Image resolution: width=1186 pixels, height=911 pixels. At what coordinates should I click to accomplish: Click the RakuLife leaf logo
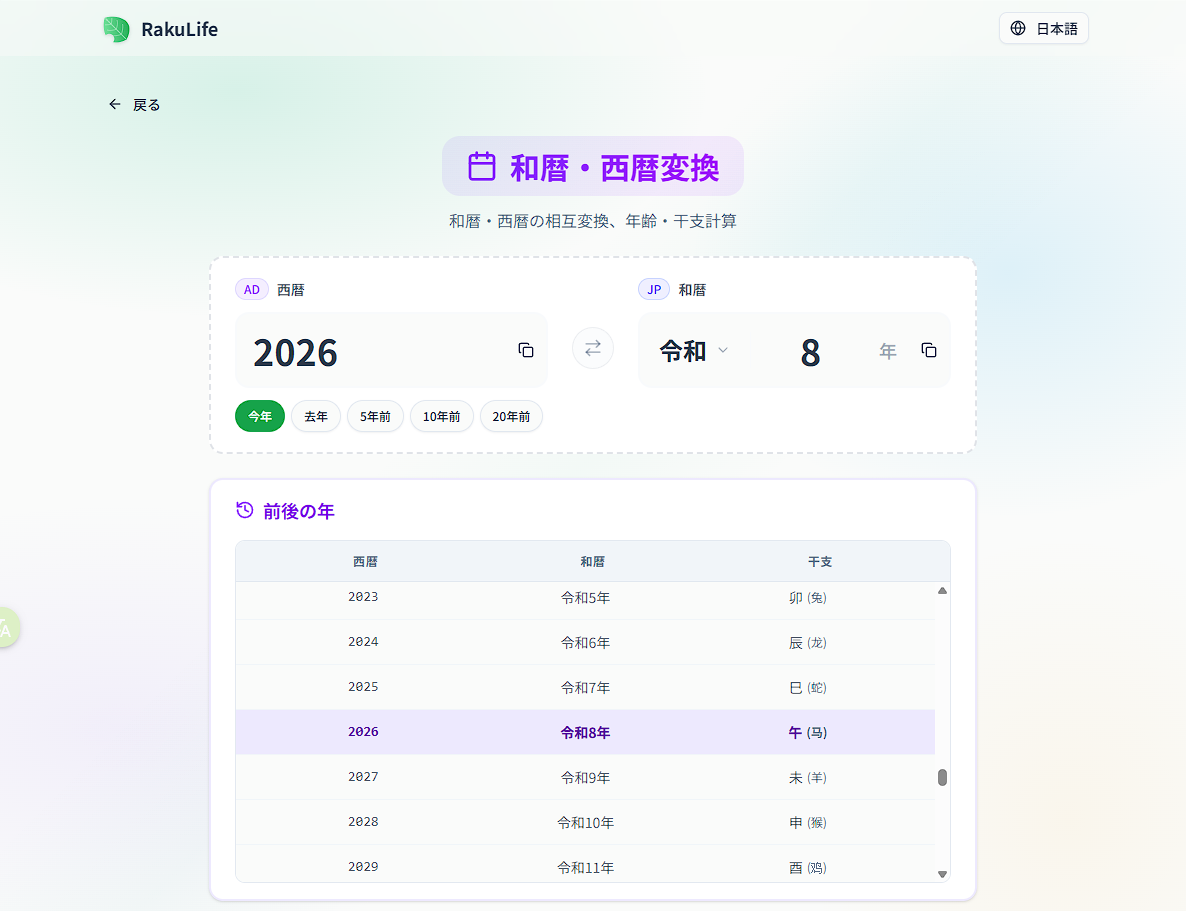(x=116, y=29)
